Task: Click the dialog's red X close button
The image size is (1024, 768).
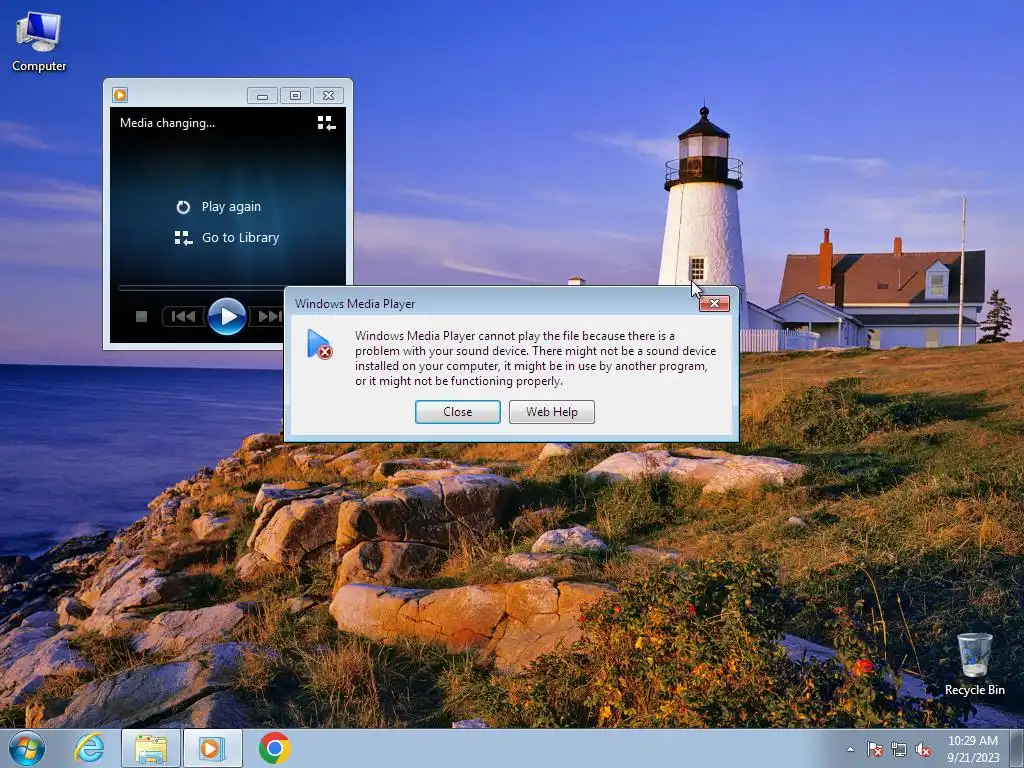Action: point(714,304)
